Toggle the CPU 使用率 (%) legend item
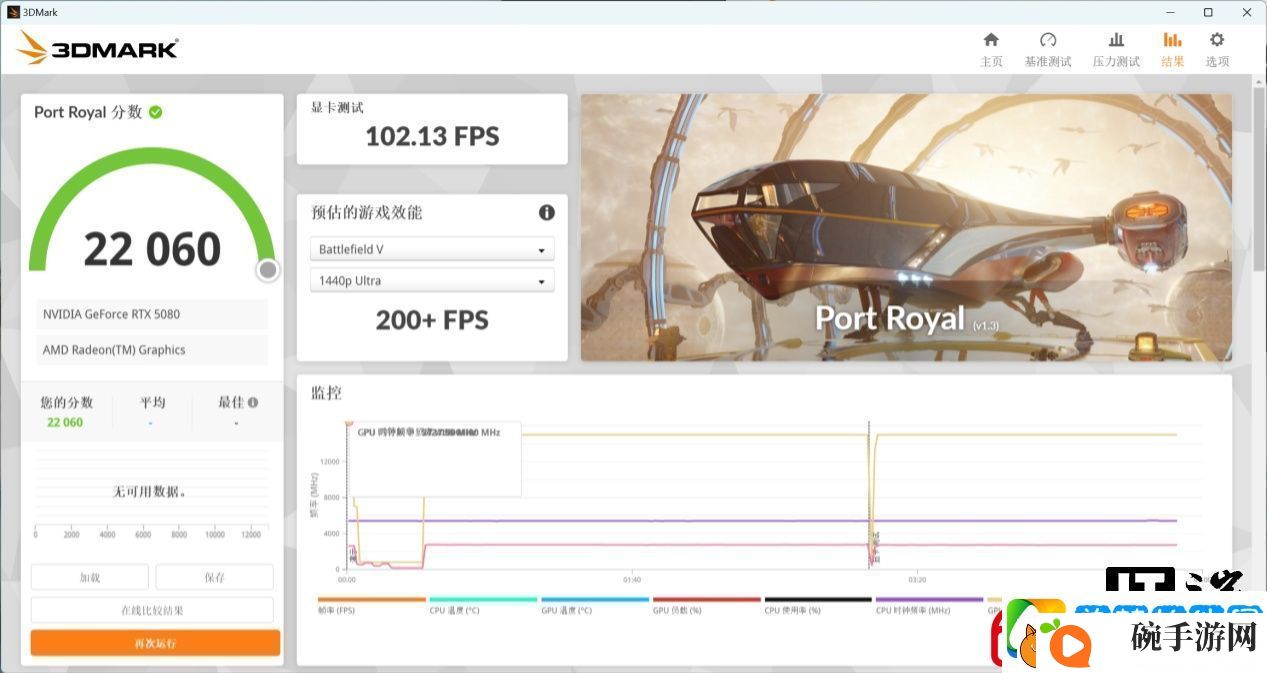Viewport: 1267px width, 673px height. point(819,606)
